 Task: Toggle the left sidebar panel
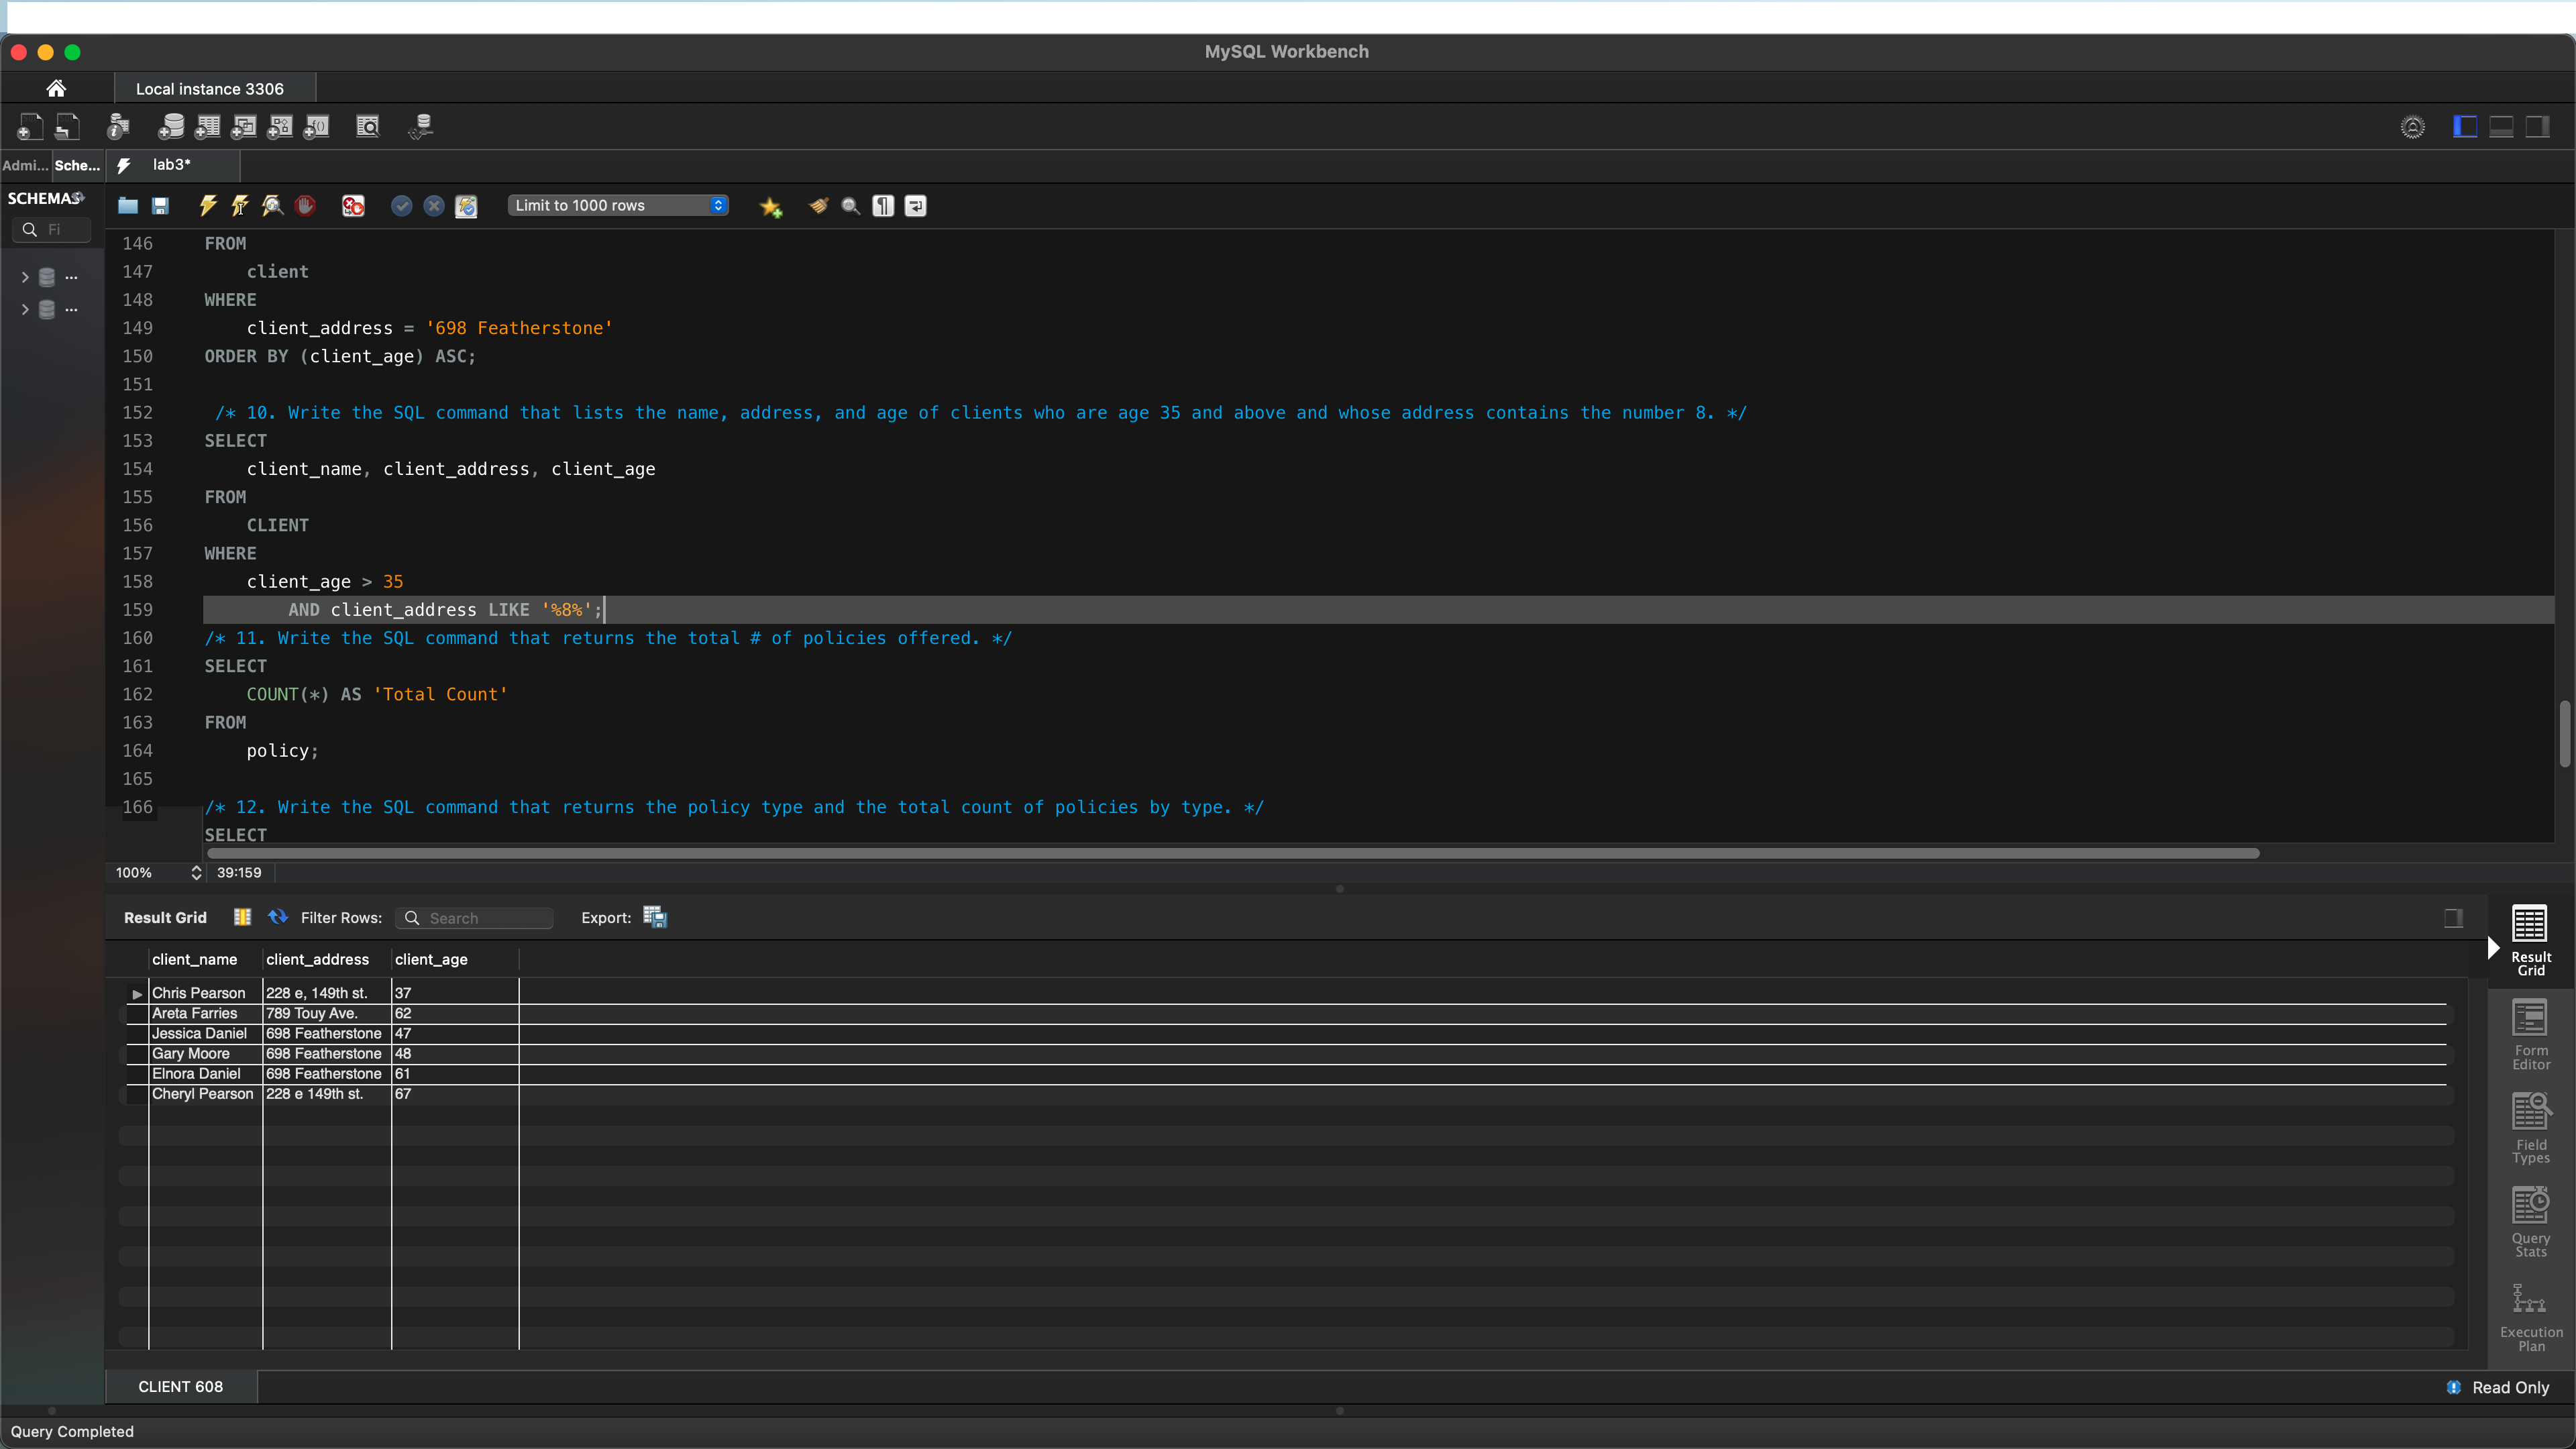click(x=2466, y=126)
